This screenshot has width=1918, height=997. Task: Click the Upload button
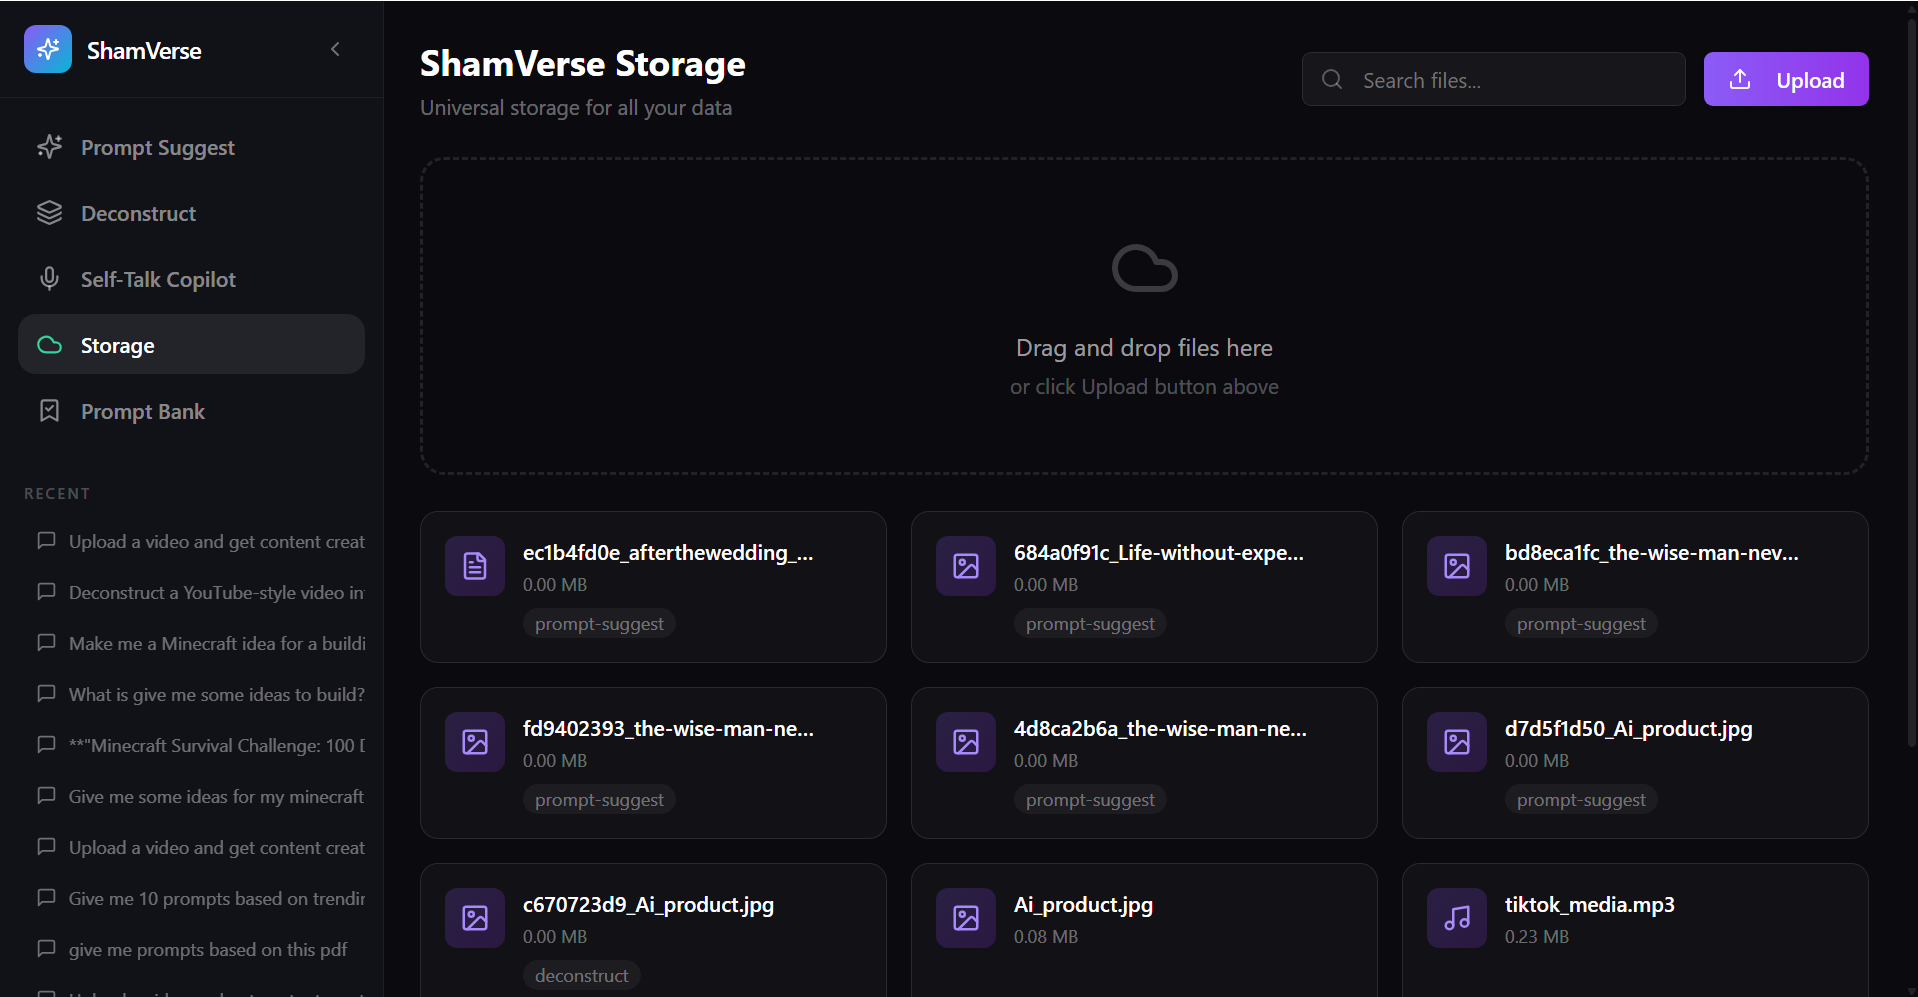point(1785,79)
